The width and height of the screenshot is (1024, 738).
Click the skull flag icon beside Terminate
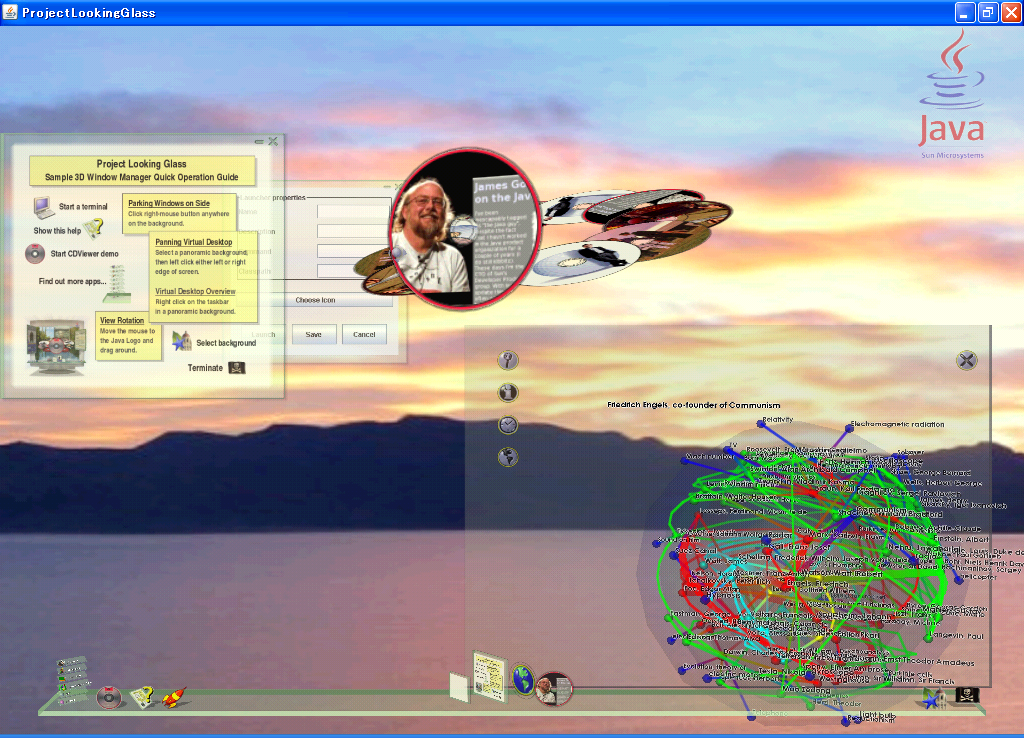(x=236, y=368)
